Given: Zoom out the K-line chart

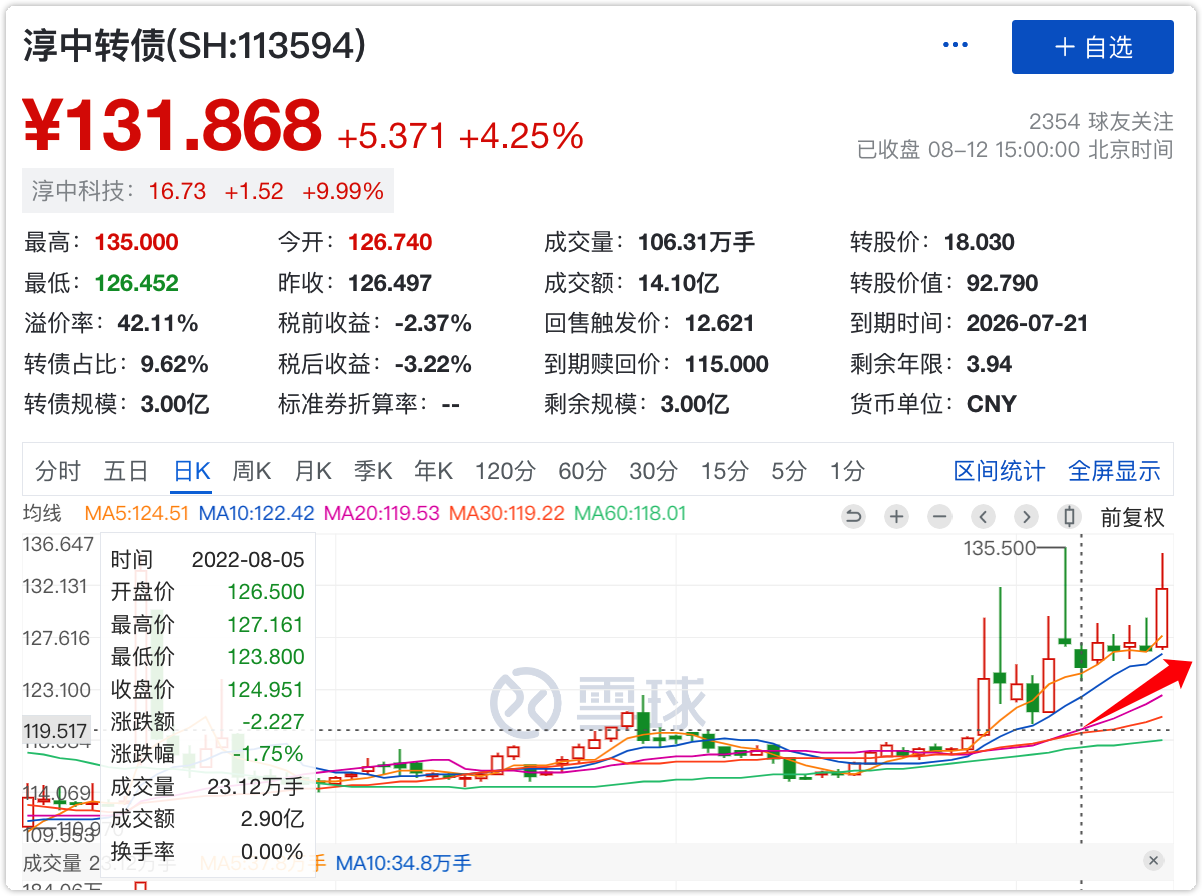Looking at the screenshot, I should (939, 517).
